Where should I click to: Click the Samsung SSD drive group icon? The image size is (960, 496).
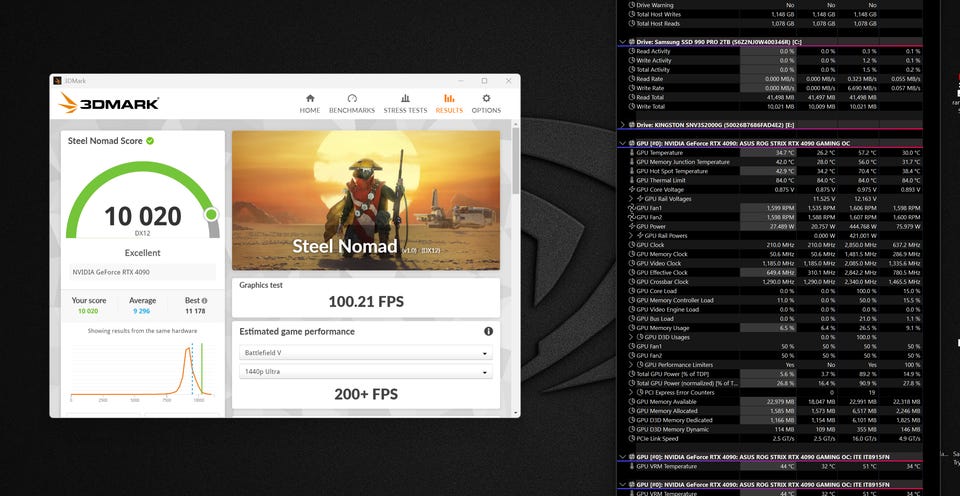pyautogui.click(x=632, y=42)
